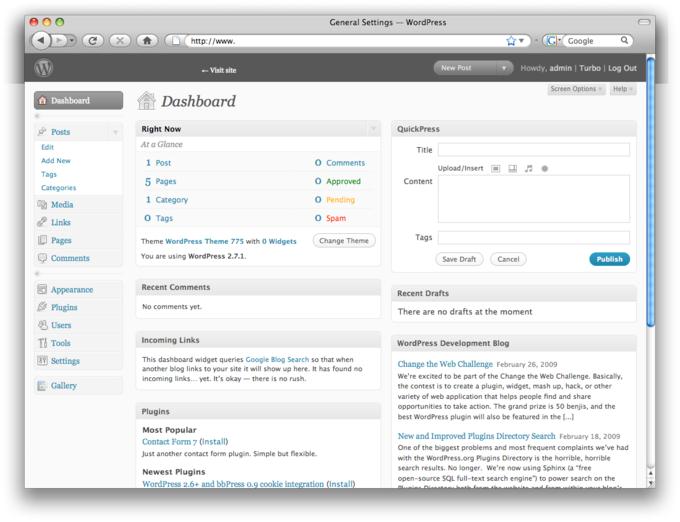Click the Visit site link

click(219, 70)
